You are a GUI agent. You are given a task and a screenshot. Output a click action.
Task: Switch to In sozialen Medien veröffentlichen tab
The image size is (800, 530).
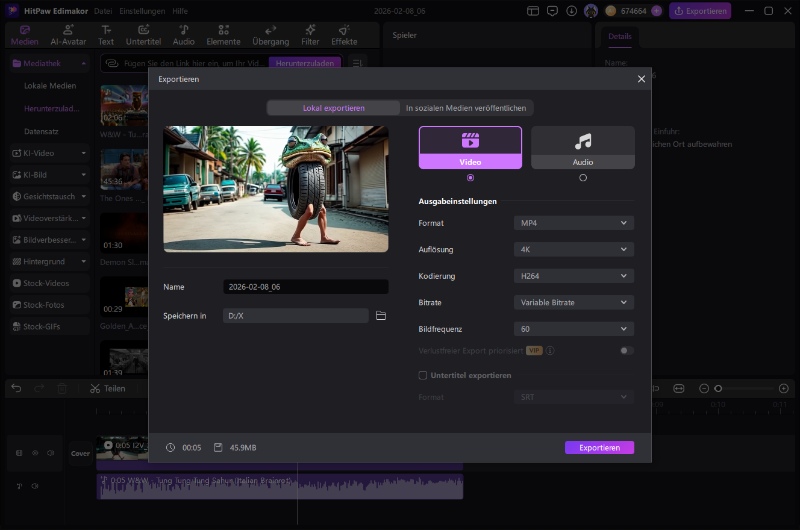(x=465, y=108)
